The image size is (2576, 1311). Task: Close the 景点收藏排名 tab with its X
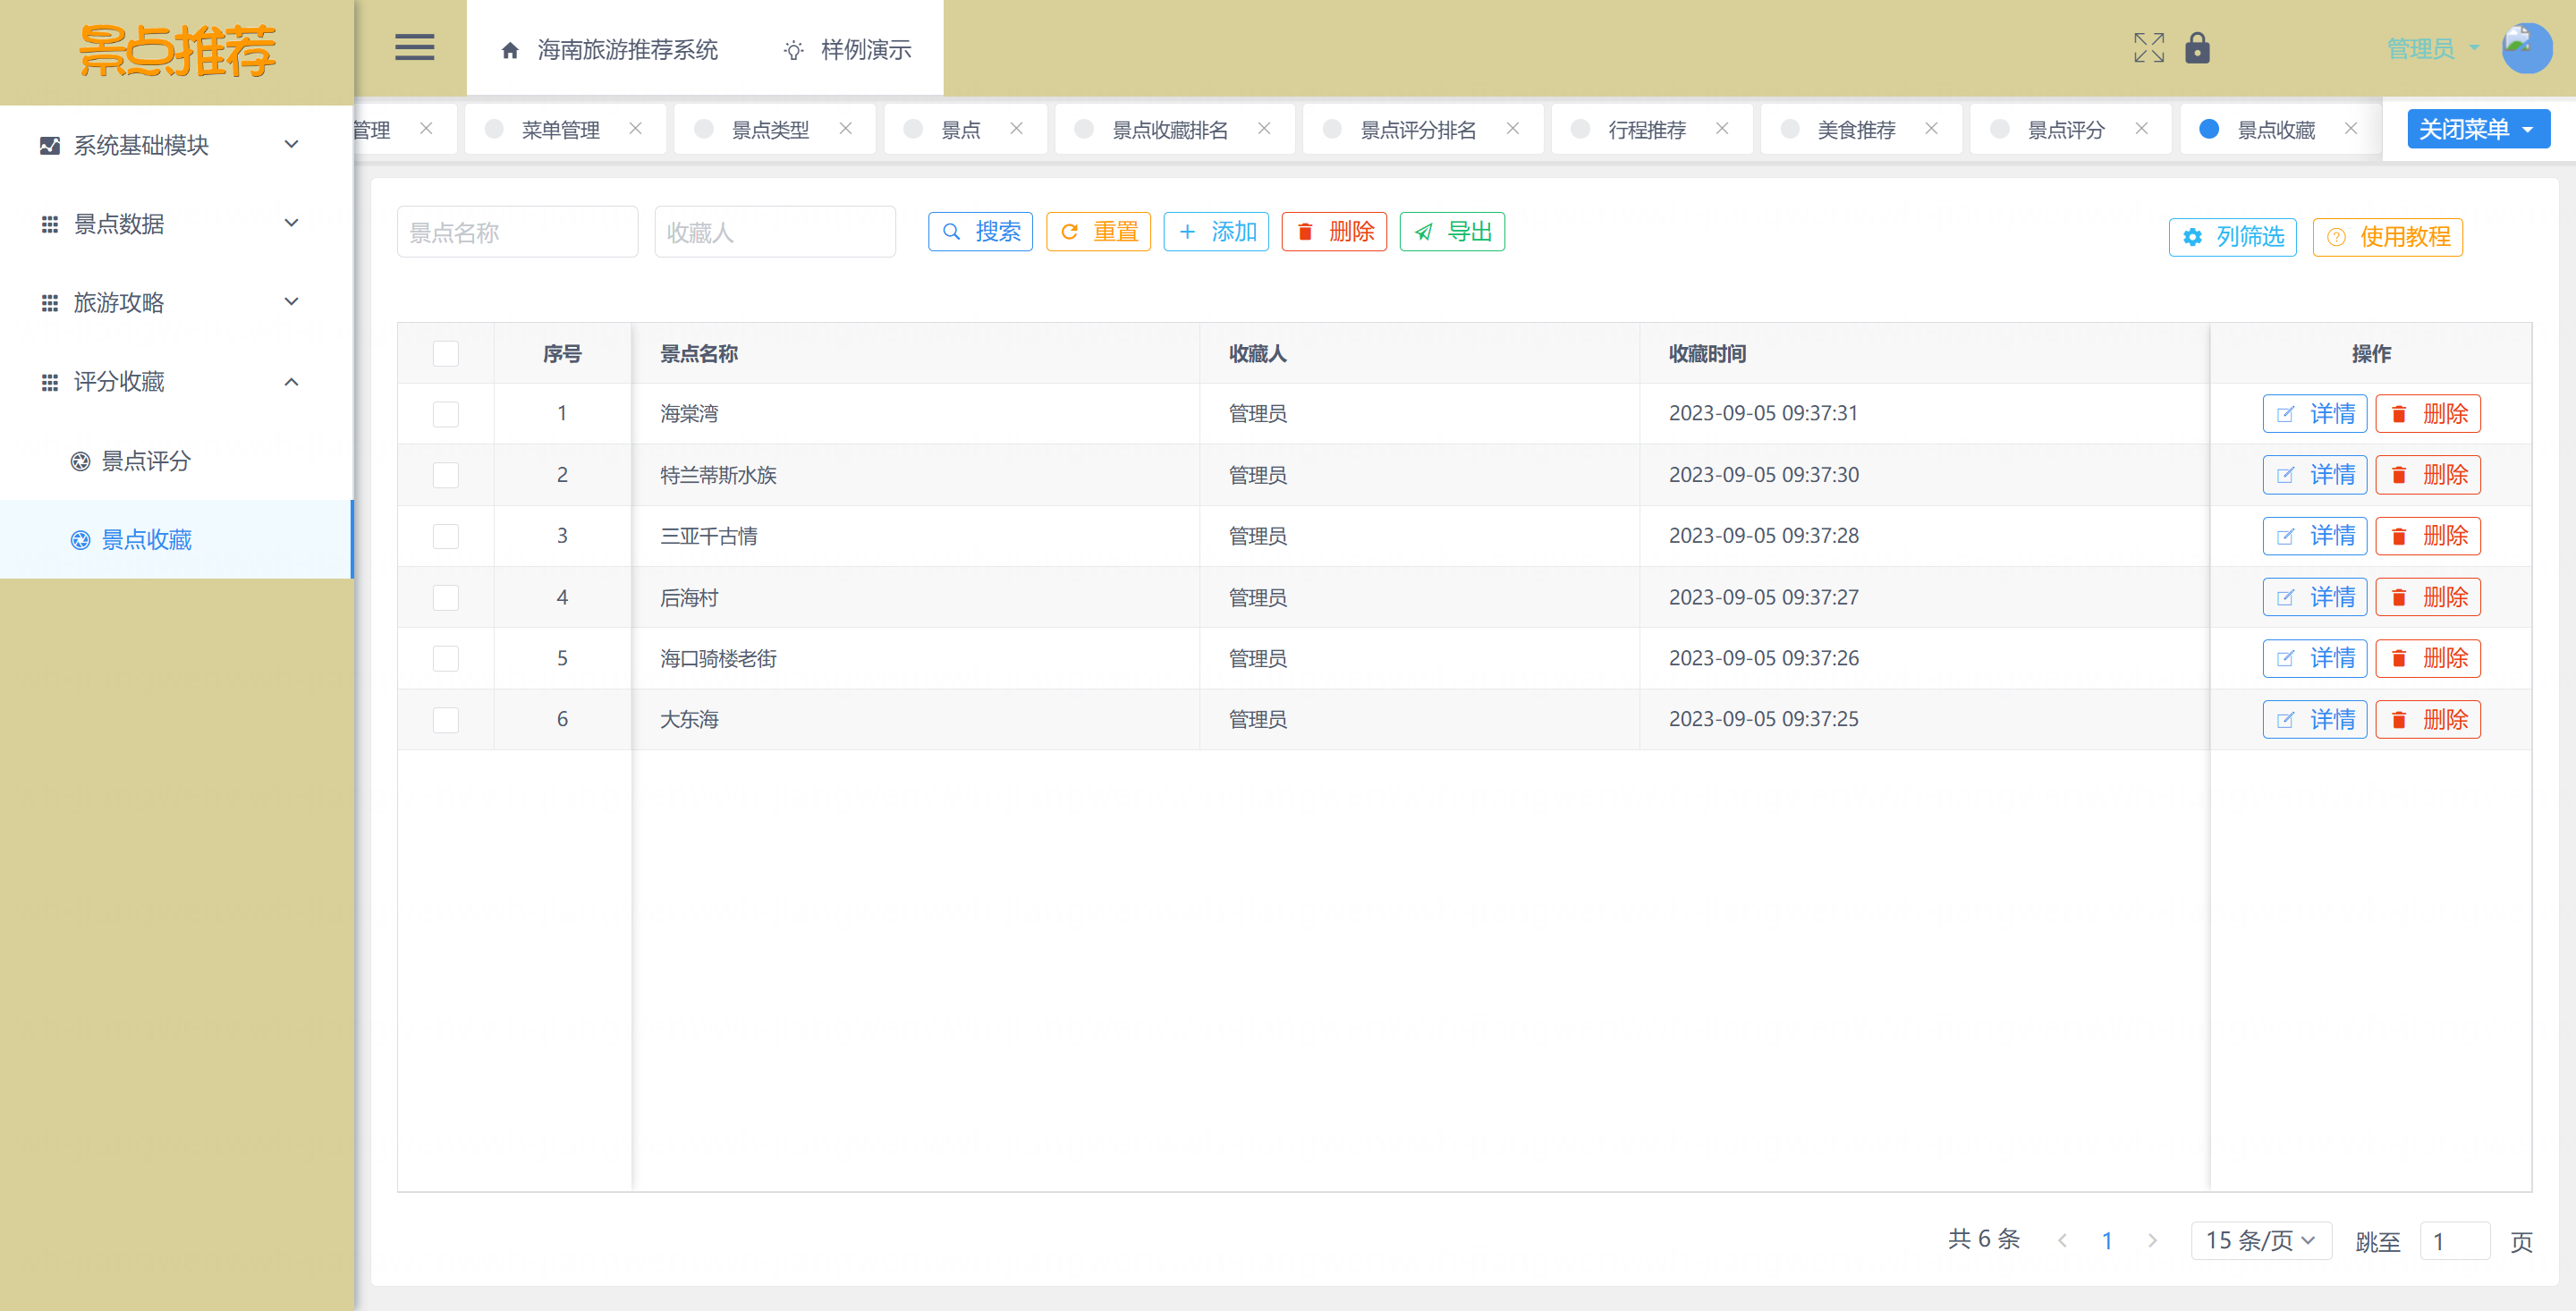1264,129
